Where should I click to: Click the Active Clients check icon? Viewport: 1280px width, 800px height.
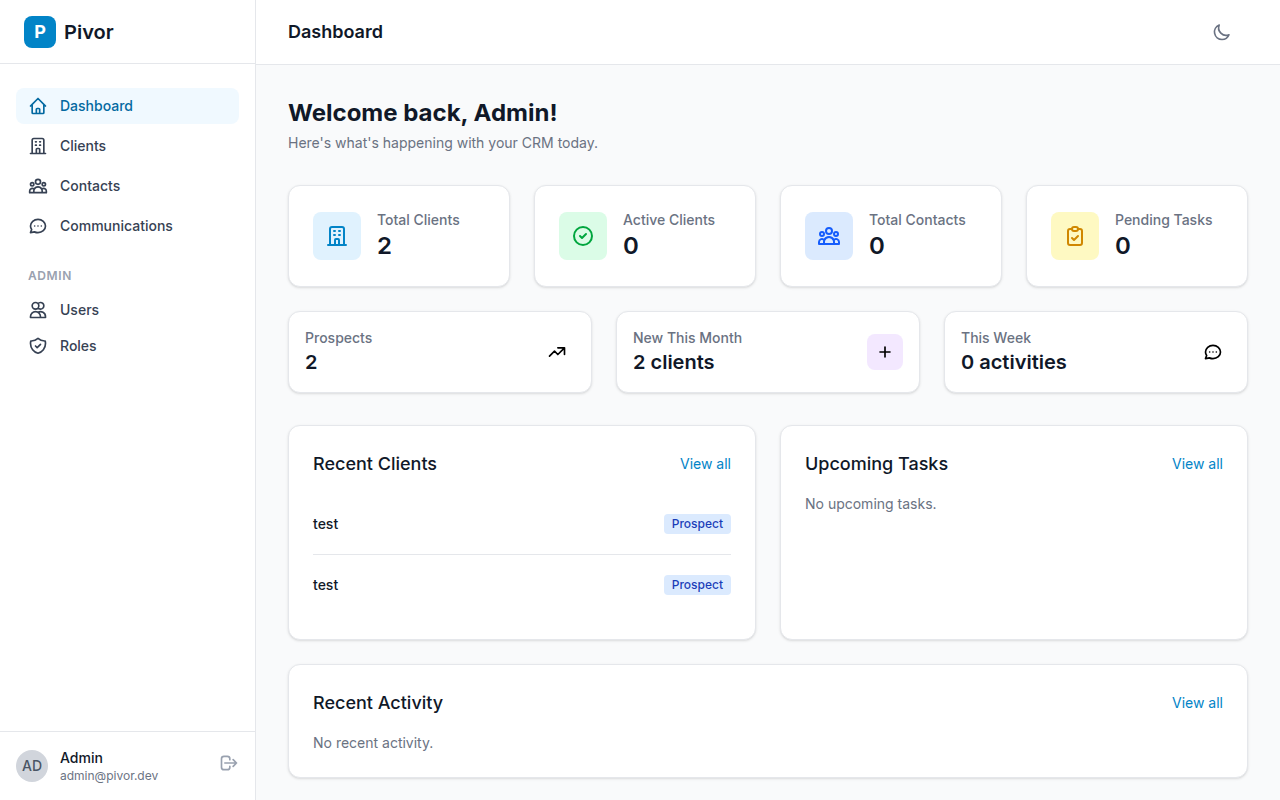point(582,236)
